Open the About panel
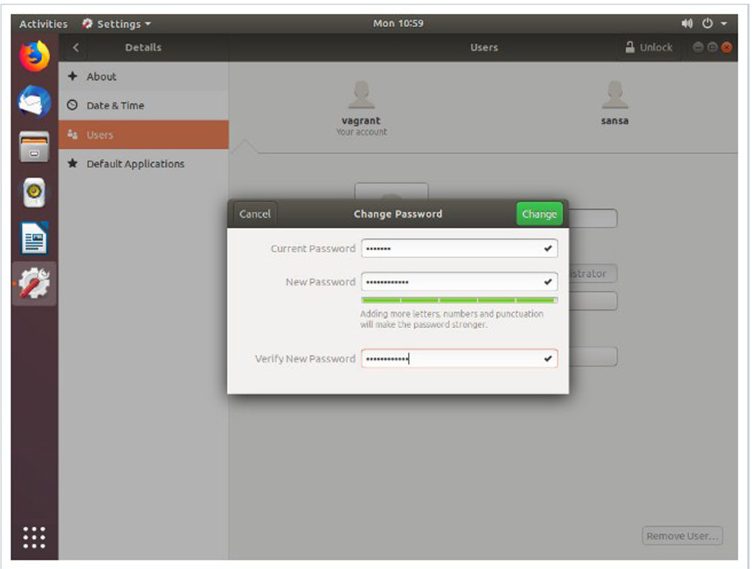The height and width of the screenshot is (569, 753). click(x=144, y=76)
